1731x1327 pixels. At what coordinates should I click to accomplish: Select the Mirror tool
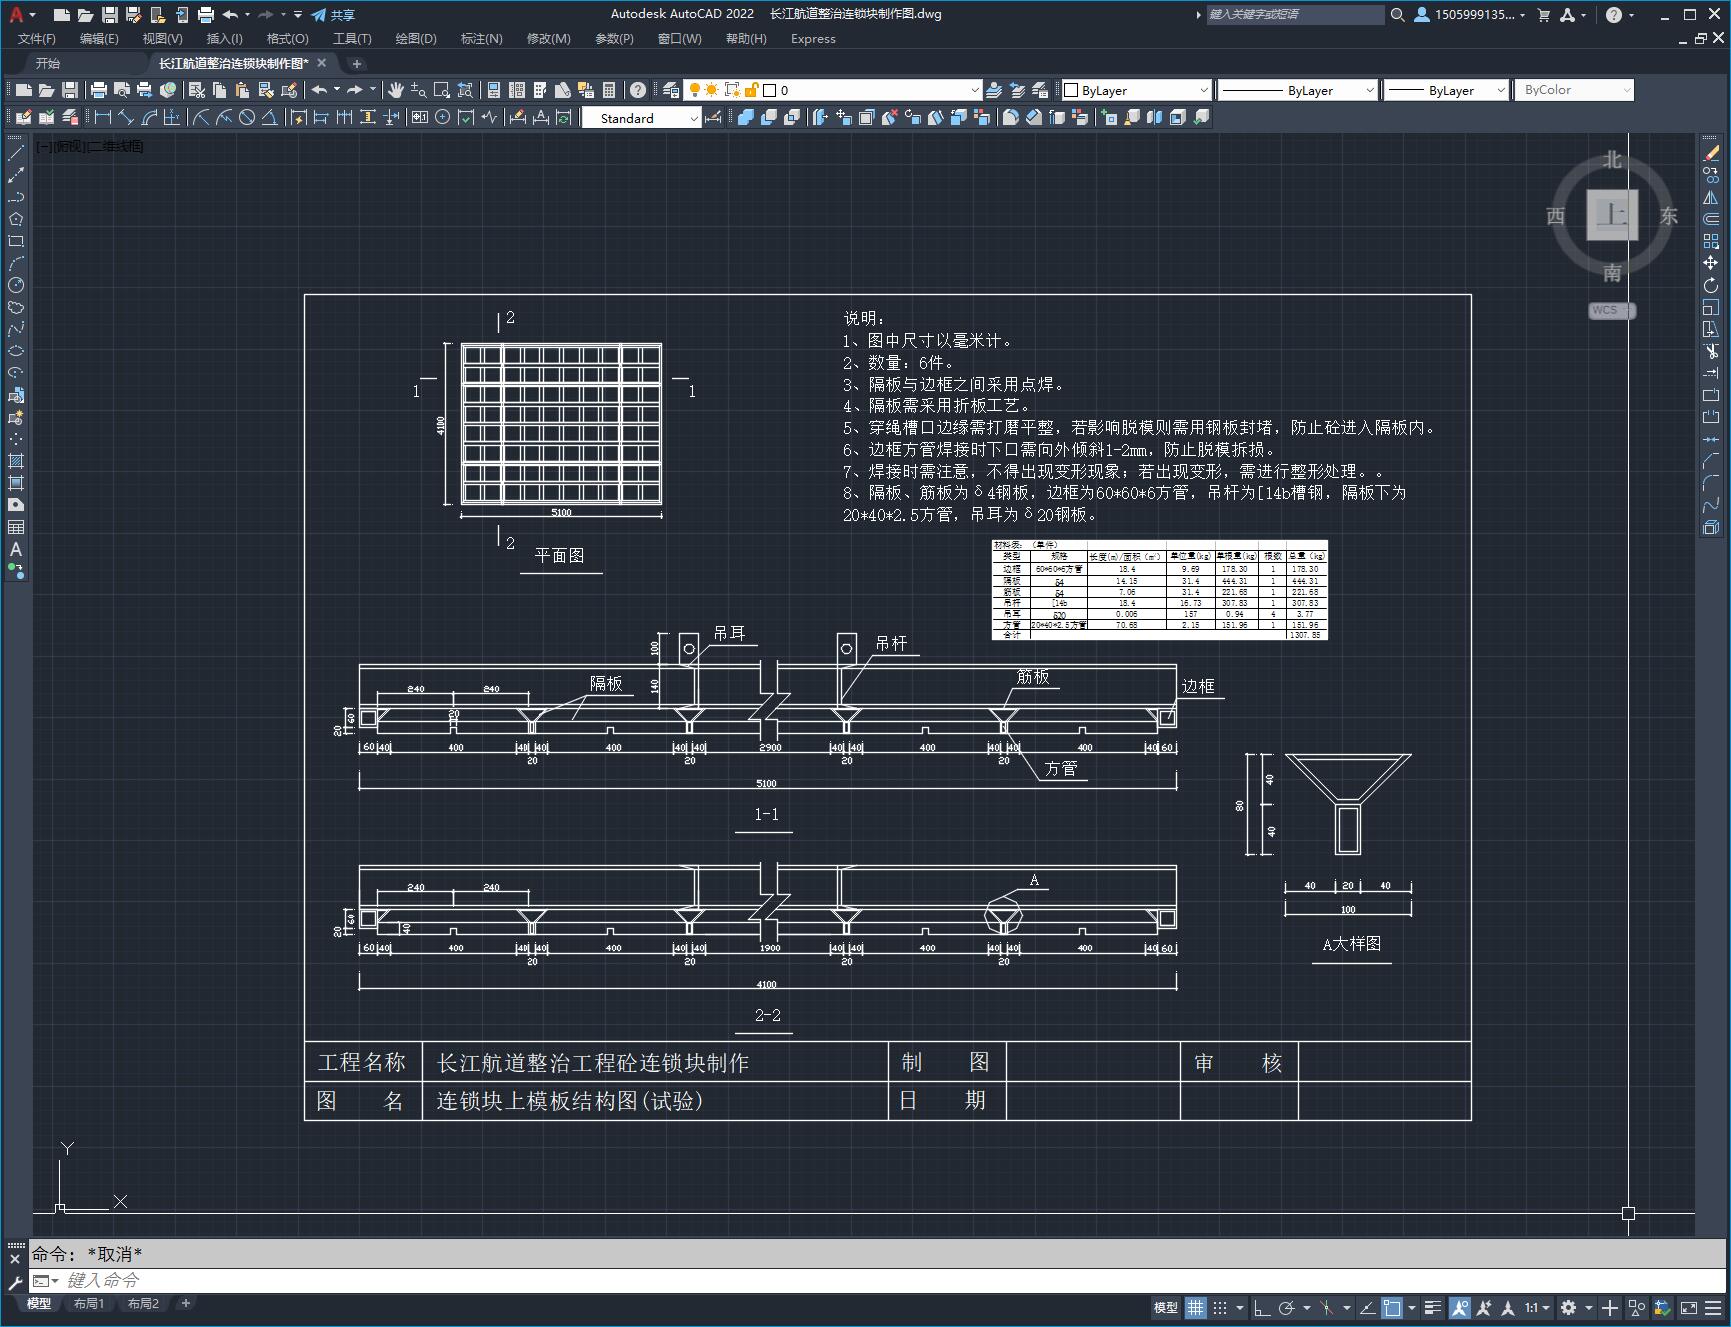[x=1711, y=197]
